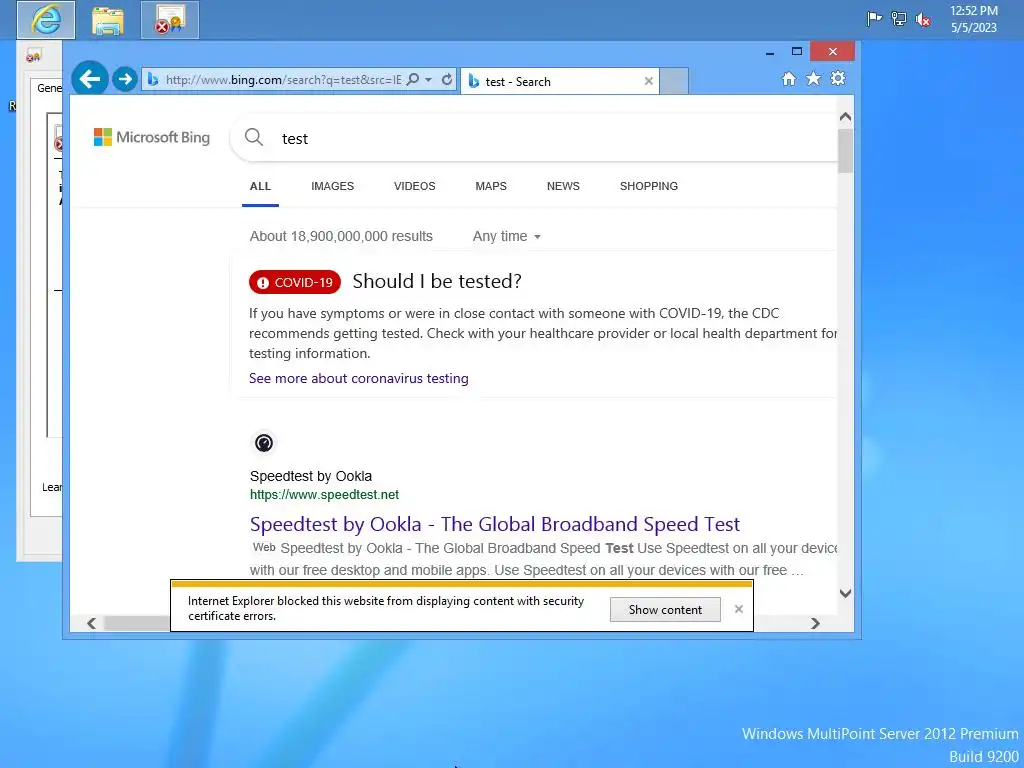Switch to the VIDEOS tab
Image resolution: width=1024 pixels, height=768 pixels.
click(x=415, y=186)
